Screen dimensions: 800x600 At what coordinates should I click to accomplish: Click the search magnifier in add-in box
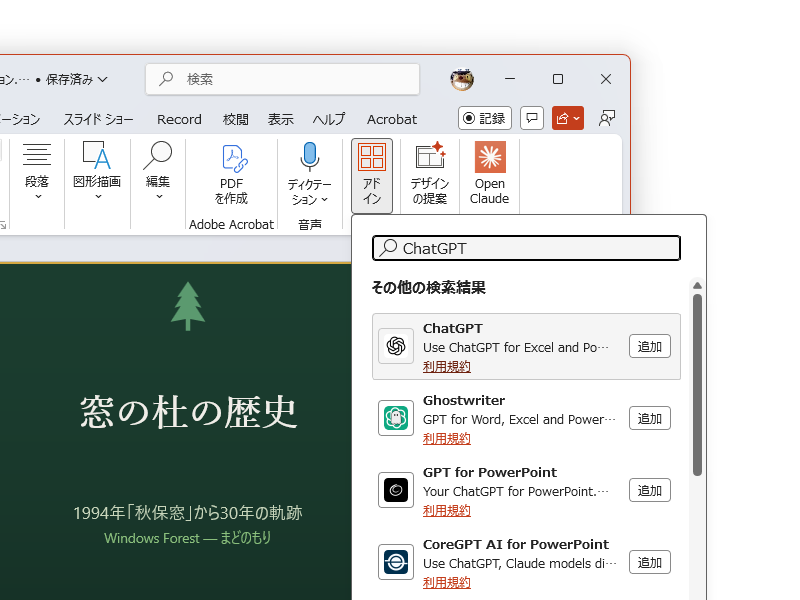pos(389,247)
